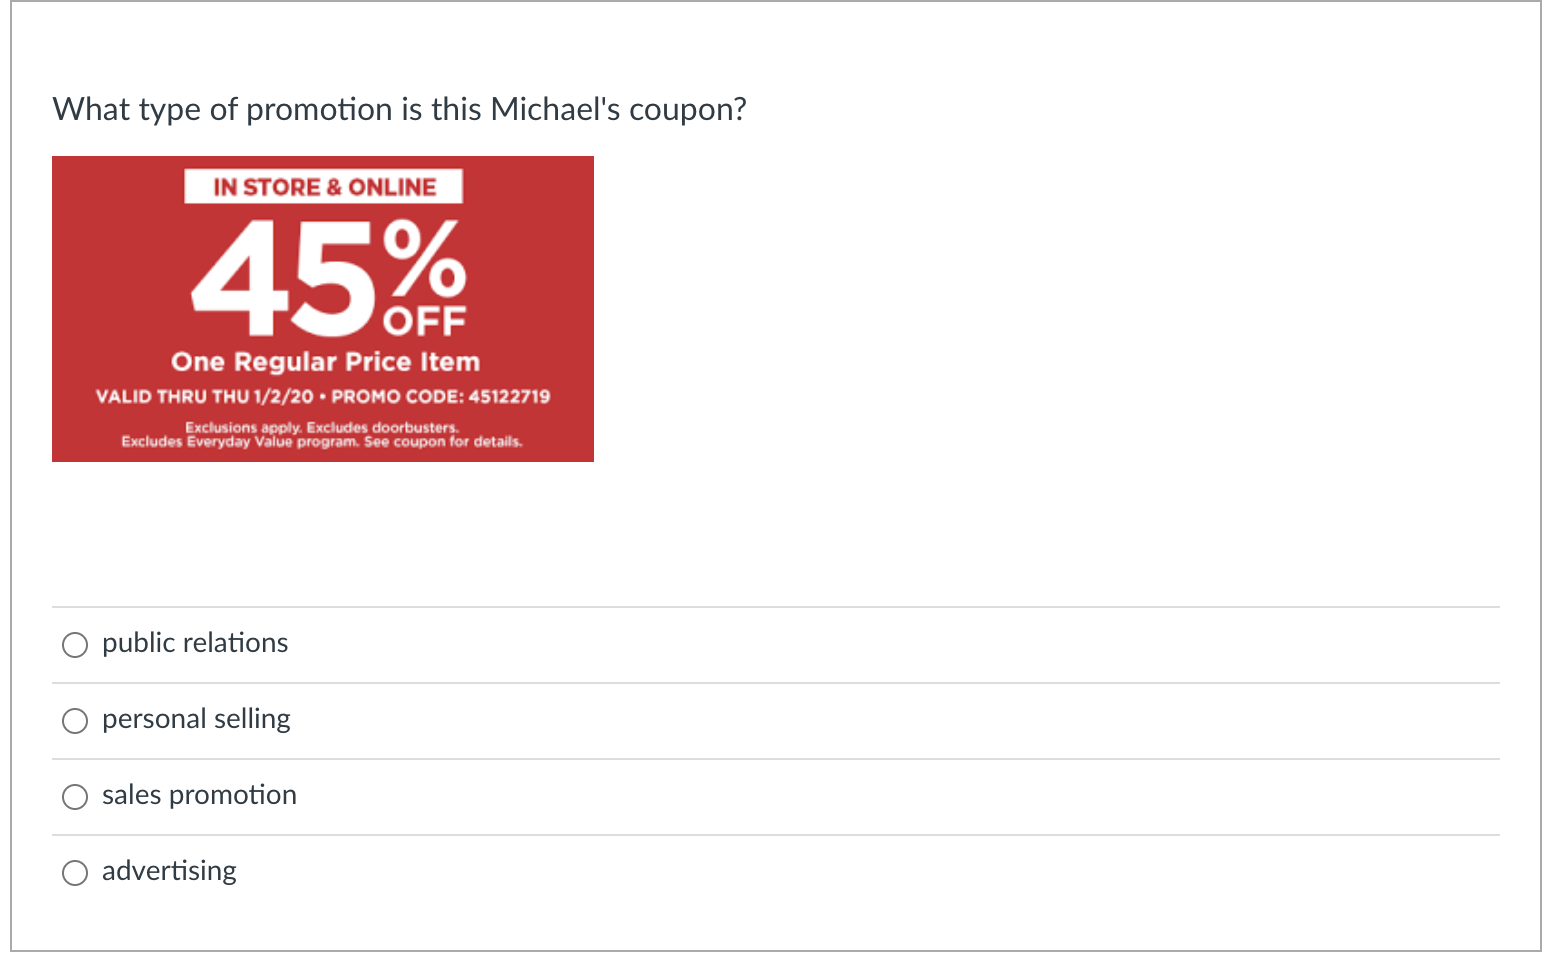This screenshot has width=1544, height=978.
Task: Click the percent symbol on the coupon
Action: pos(426,260)
